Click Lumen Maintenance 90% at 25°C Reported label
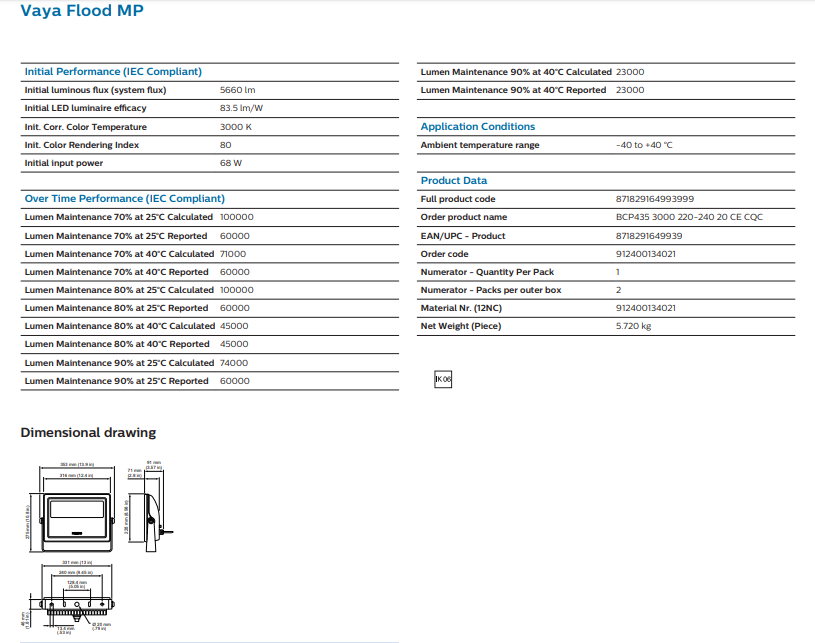 pyautogui.click(x=116, y=381)
